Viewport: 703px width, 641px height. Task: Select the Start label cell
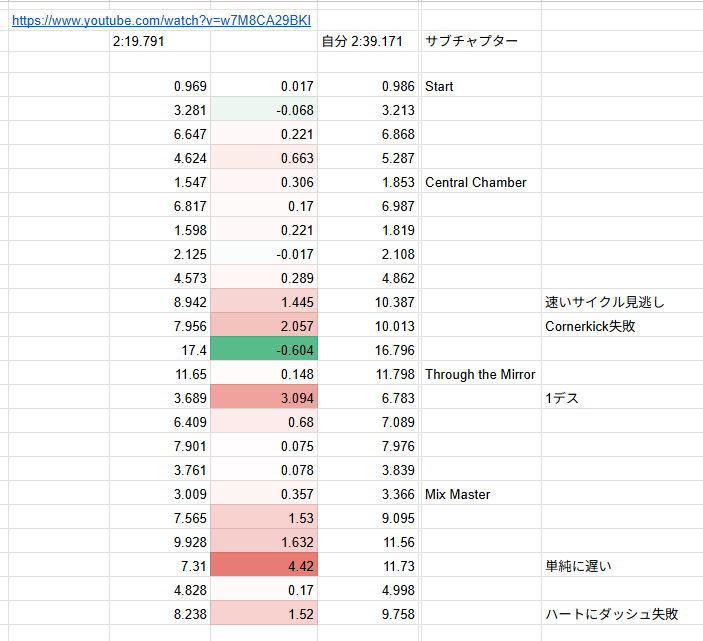481,86
